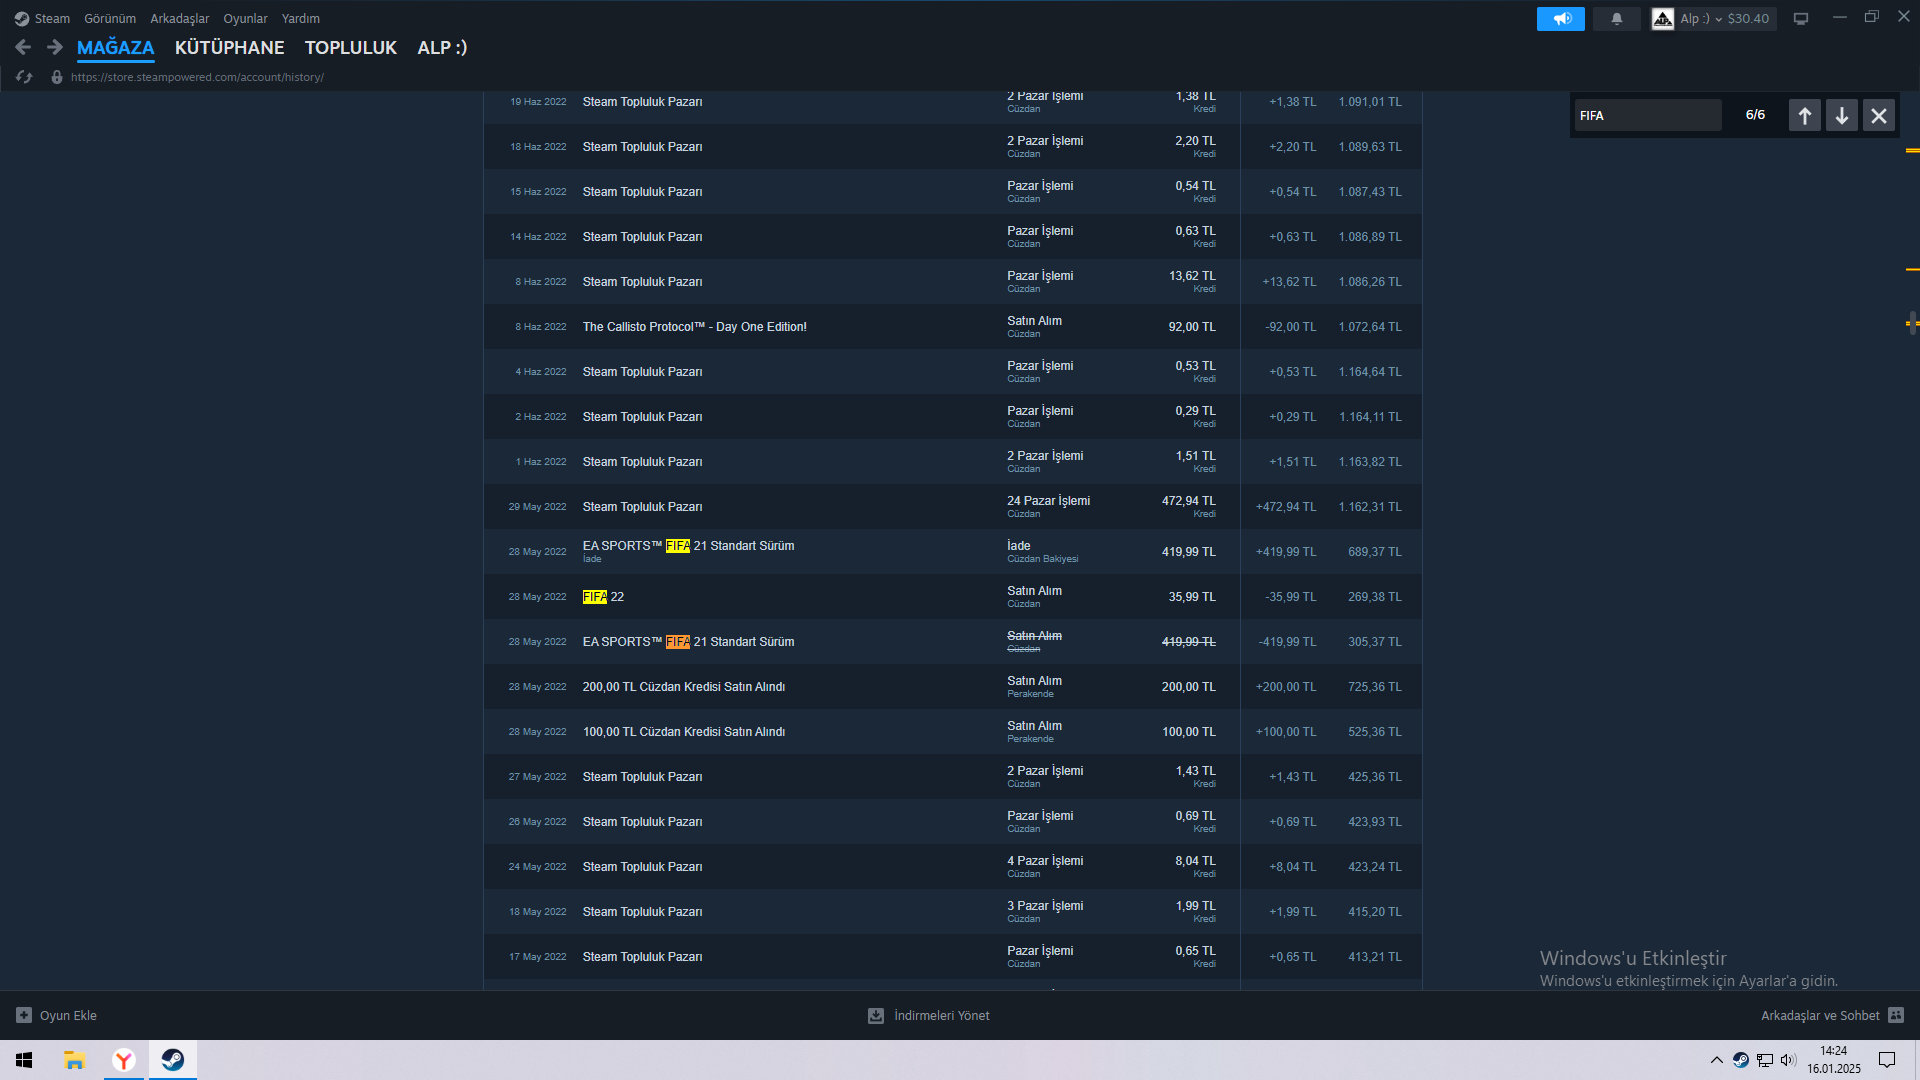Reload the page with refresh icon
Viewport: 1920px width, 1080px height.
click(x=25, y=77)
